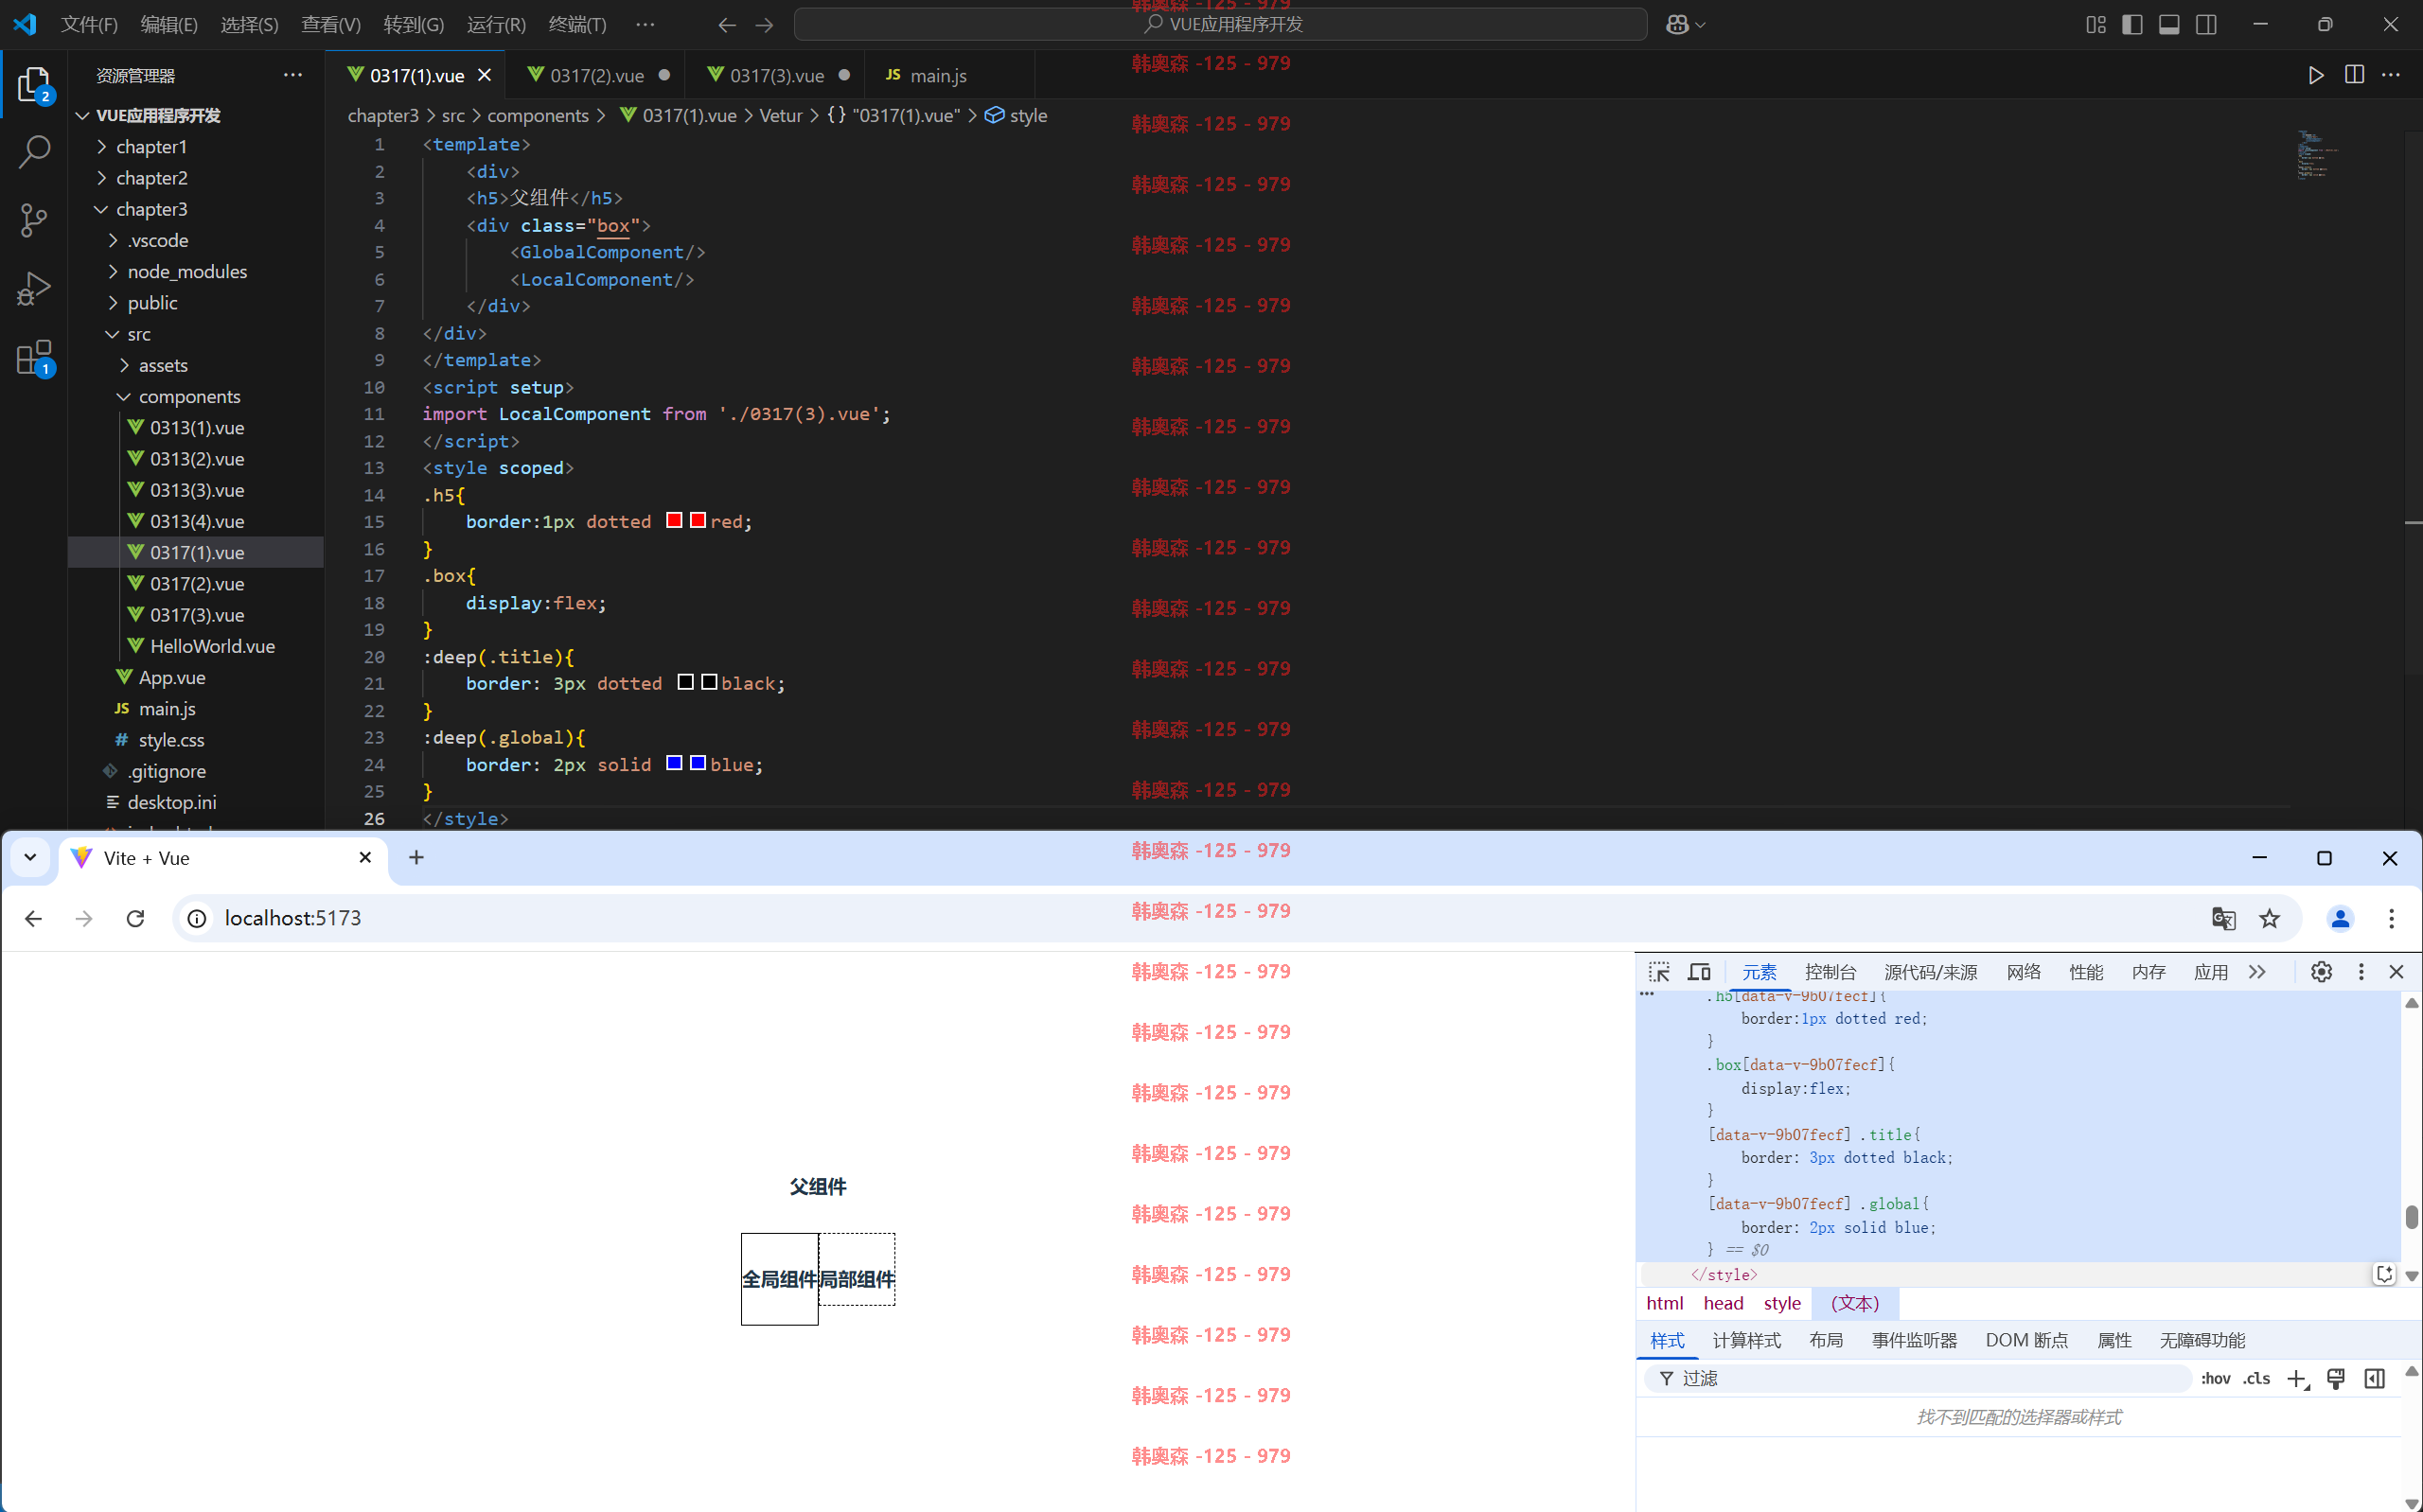Collapse the components folder
The width and height of the screenshot is (2423, 1512).
pyautogui.click(x=196, y=397)
